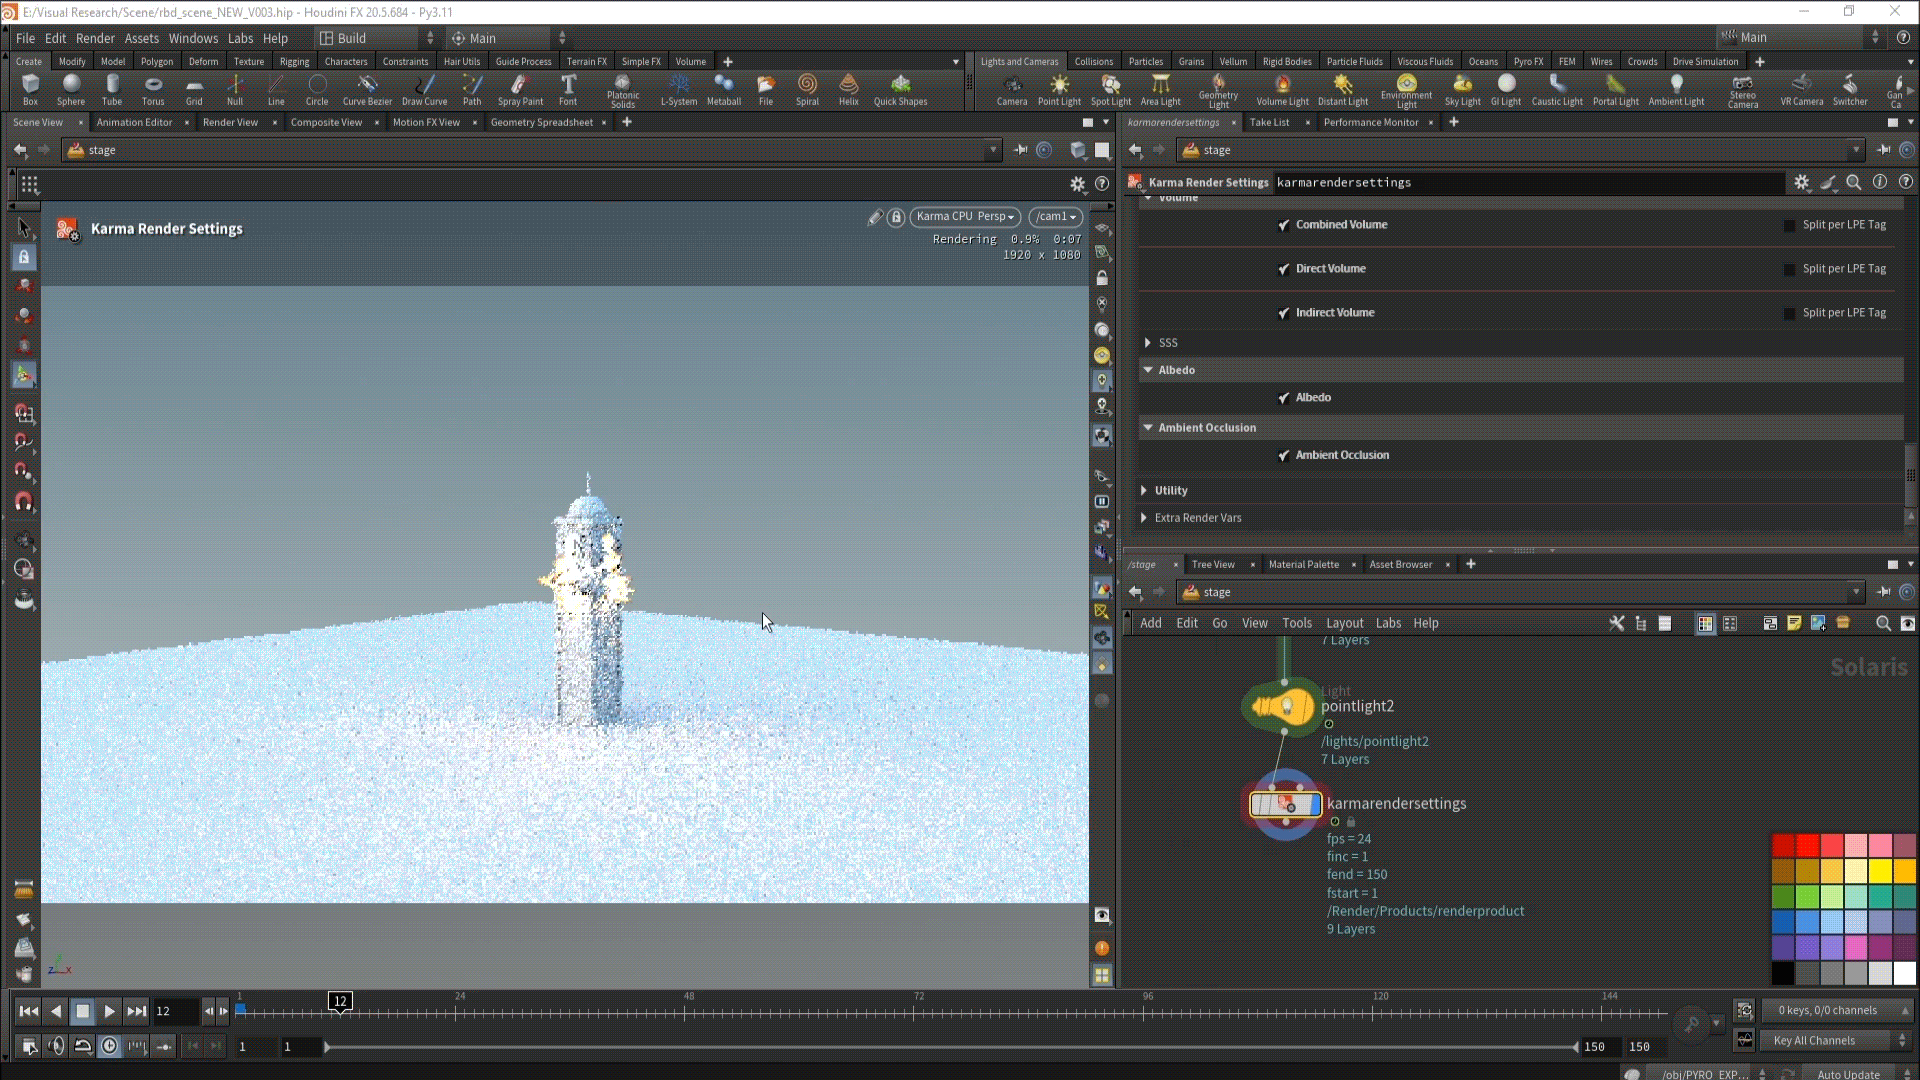
Task: Open the Layout menu in network editor
Action: point(1344,624)
